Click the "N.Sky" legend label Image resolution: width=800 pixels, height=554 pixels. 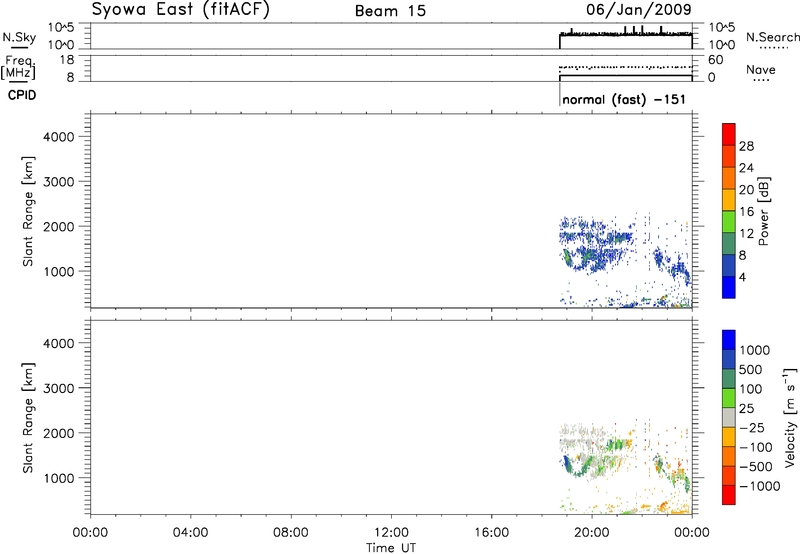click(x=19, y=37)
